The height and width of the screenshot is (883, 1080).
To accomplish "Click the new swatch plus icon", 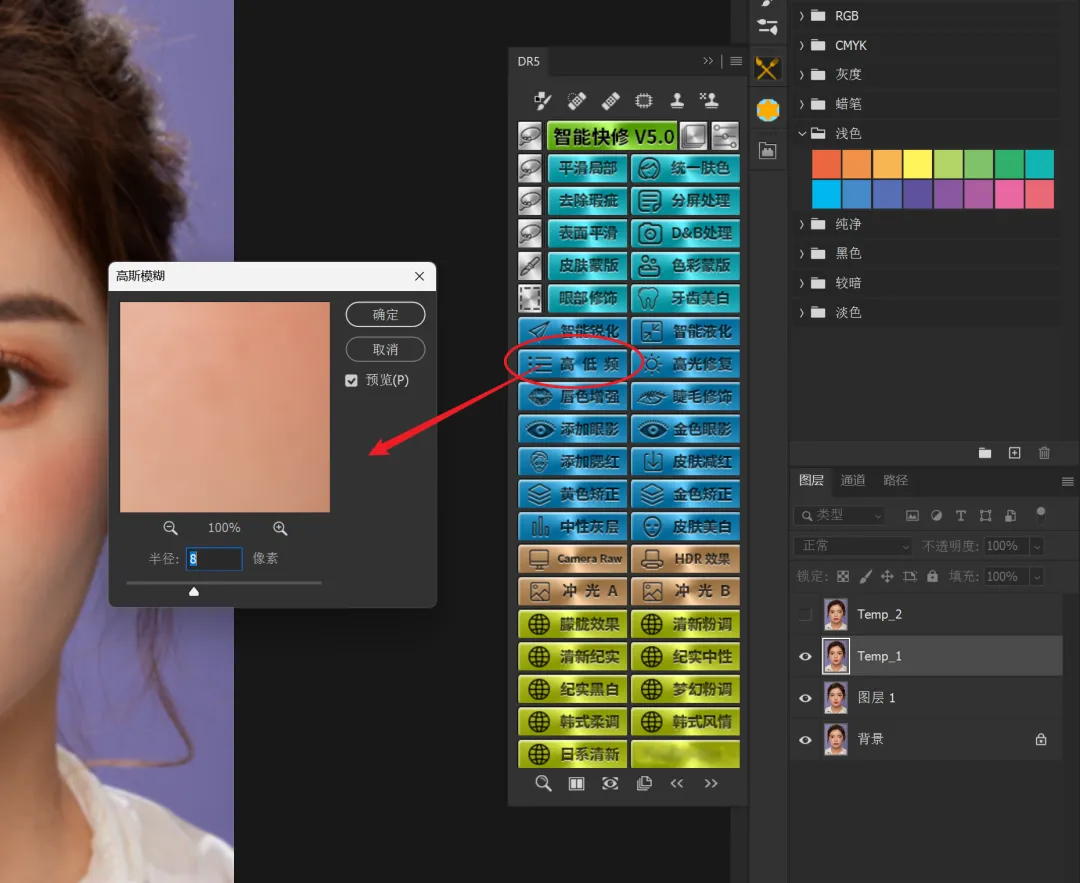I will pos(1015,453).
